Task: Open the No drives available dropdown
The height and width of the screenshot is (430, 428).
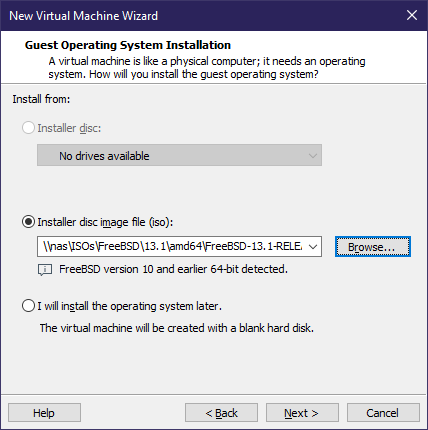Action: (179, 155)
